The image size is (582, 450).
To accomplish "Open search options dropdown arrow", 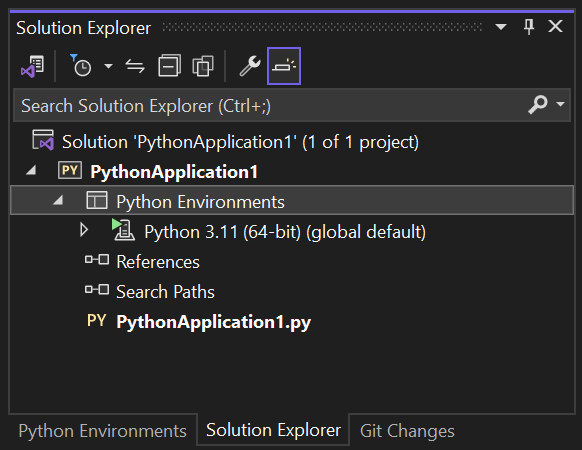I will (560, 104).
